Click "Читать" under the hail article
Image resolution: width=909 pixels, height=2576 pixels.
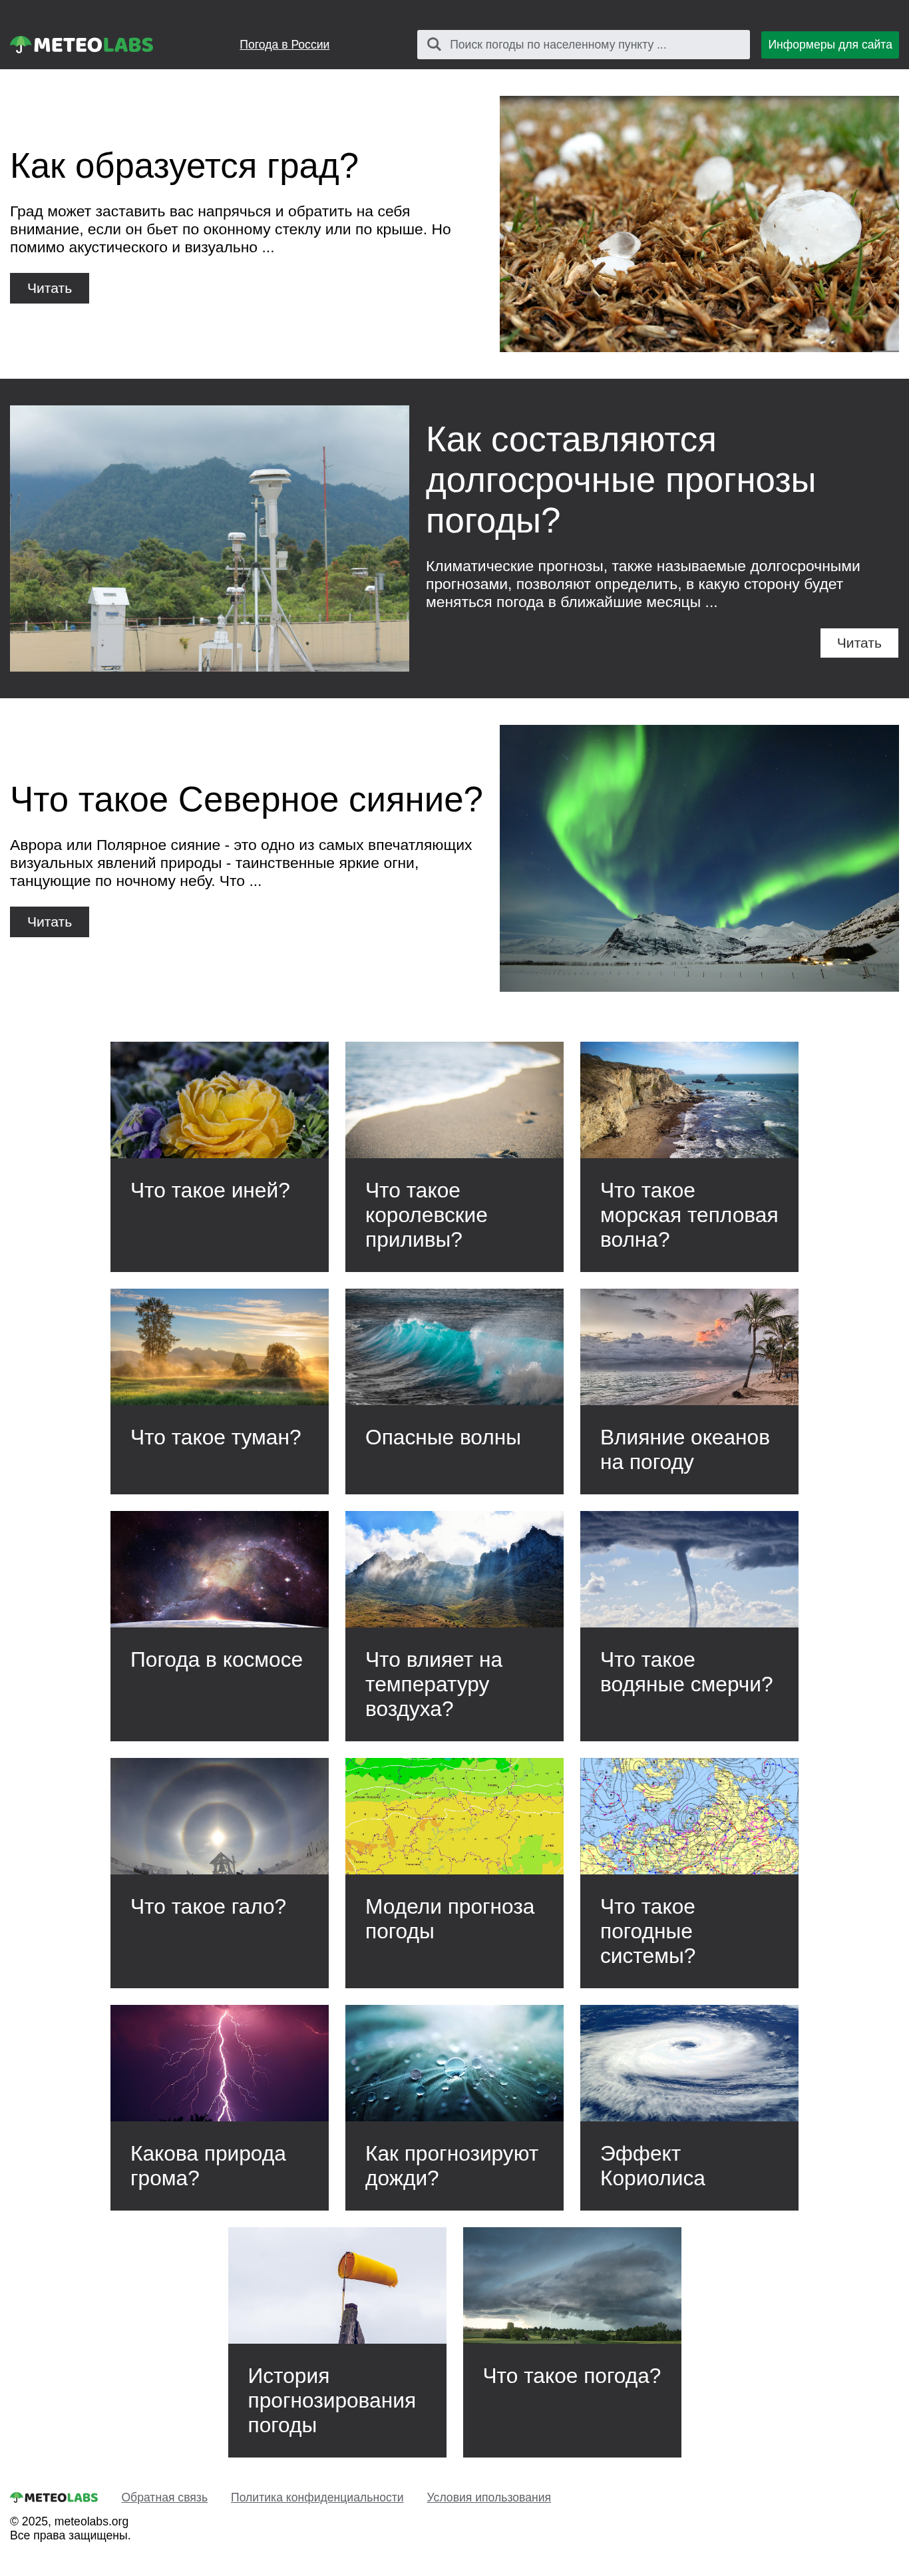(49, 288)
